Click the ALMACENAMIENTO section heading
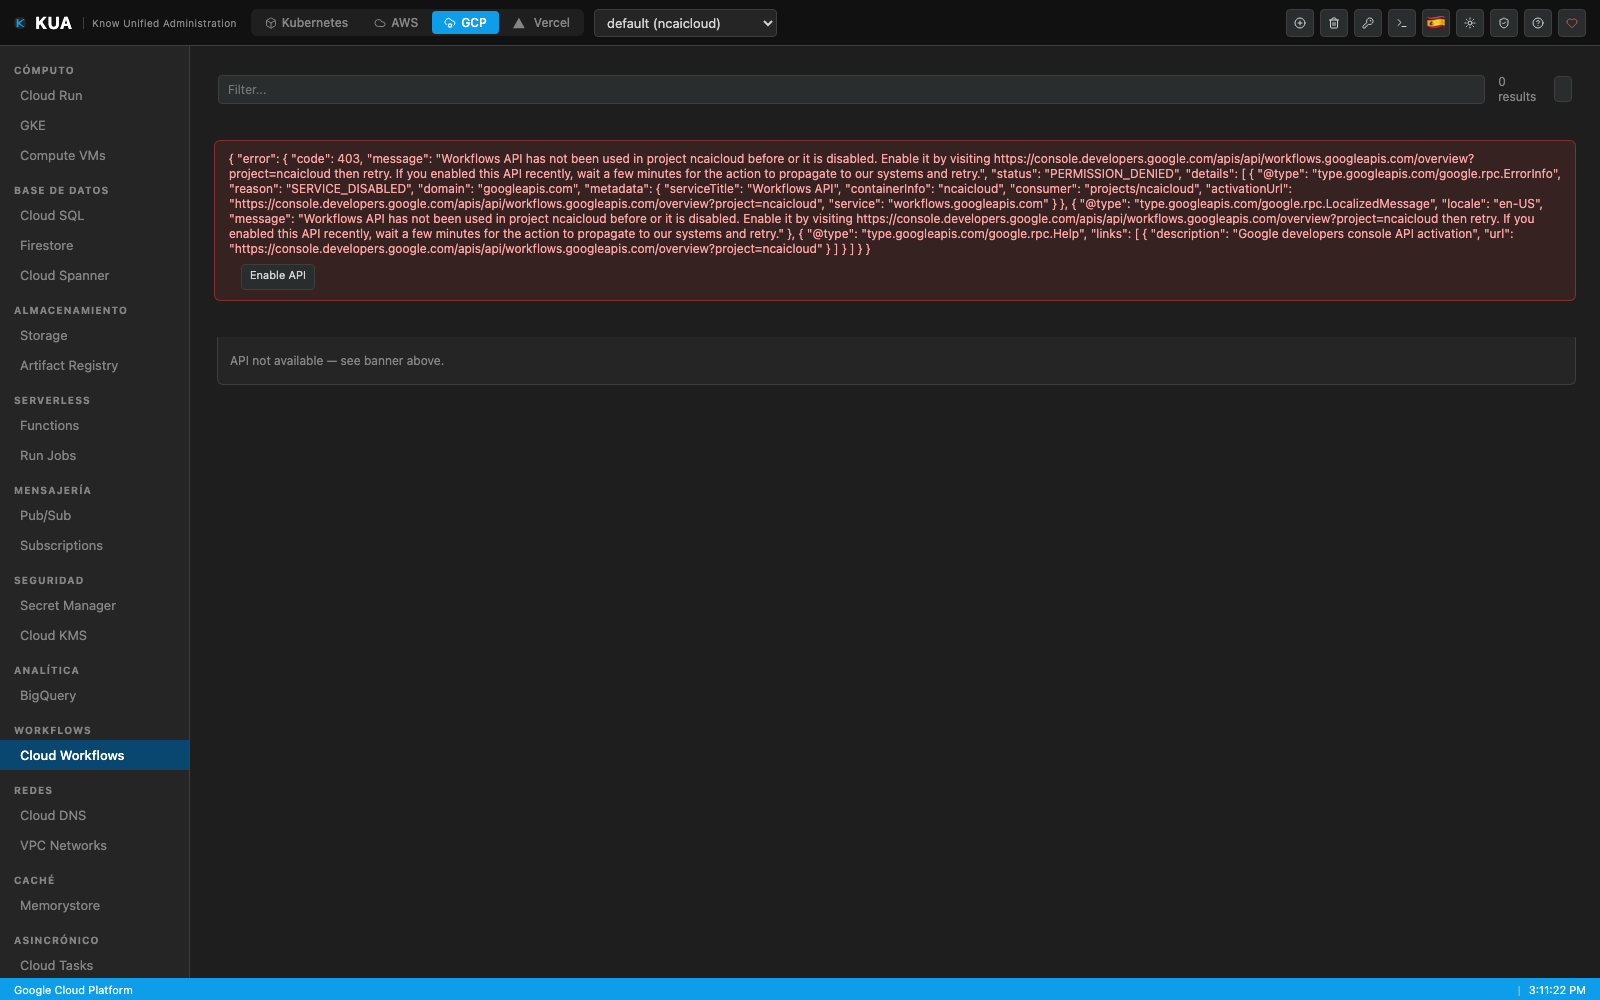 point(71,311)
